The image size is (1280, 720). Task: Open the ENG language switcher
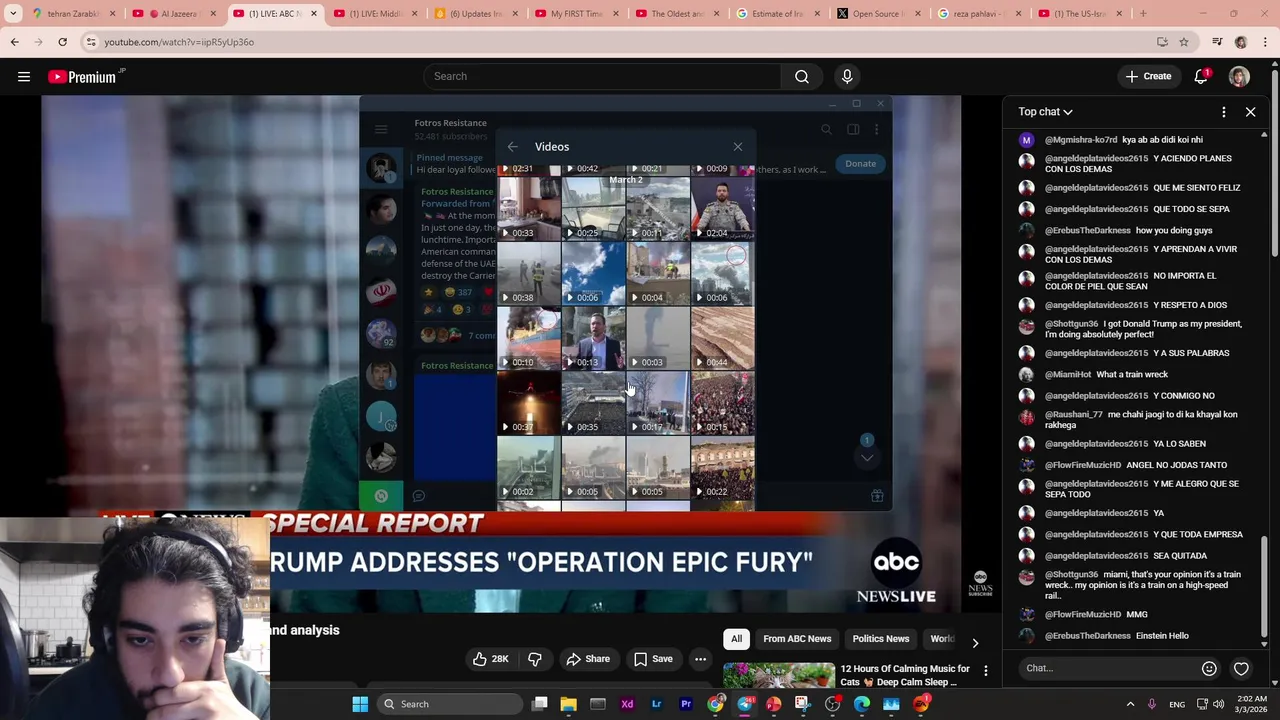point(1177,704)
